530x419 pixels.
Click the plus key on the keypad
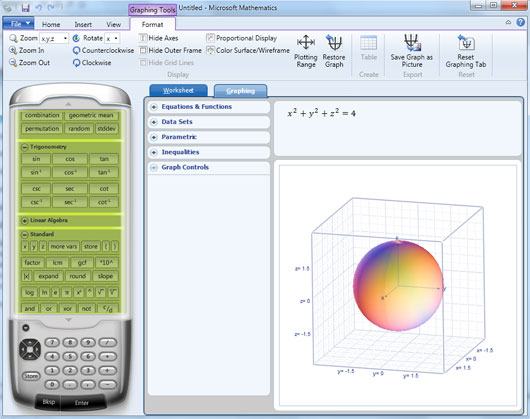point(107,370)
